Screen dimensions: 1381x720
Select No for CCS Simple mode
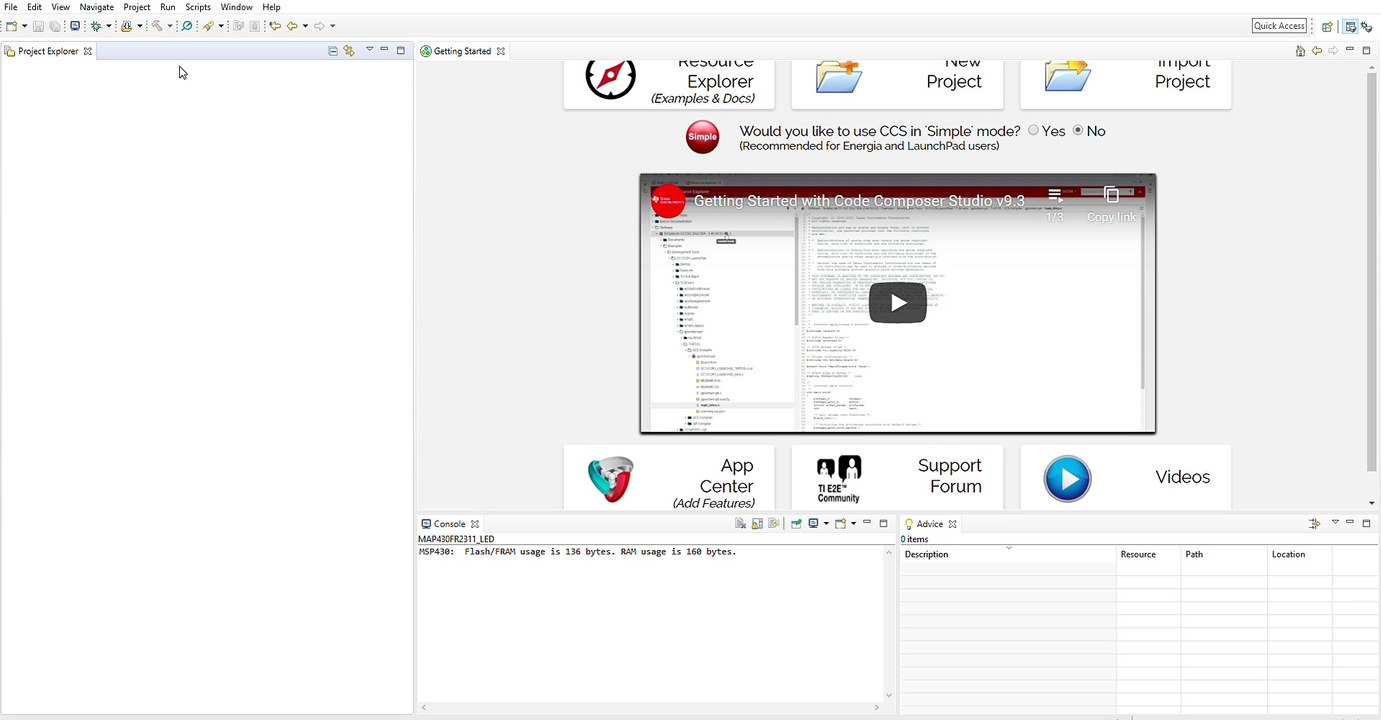[x=1078, y=131]
